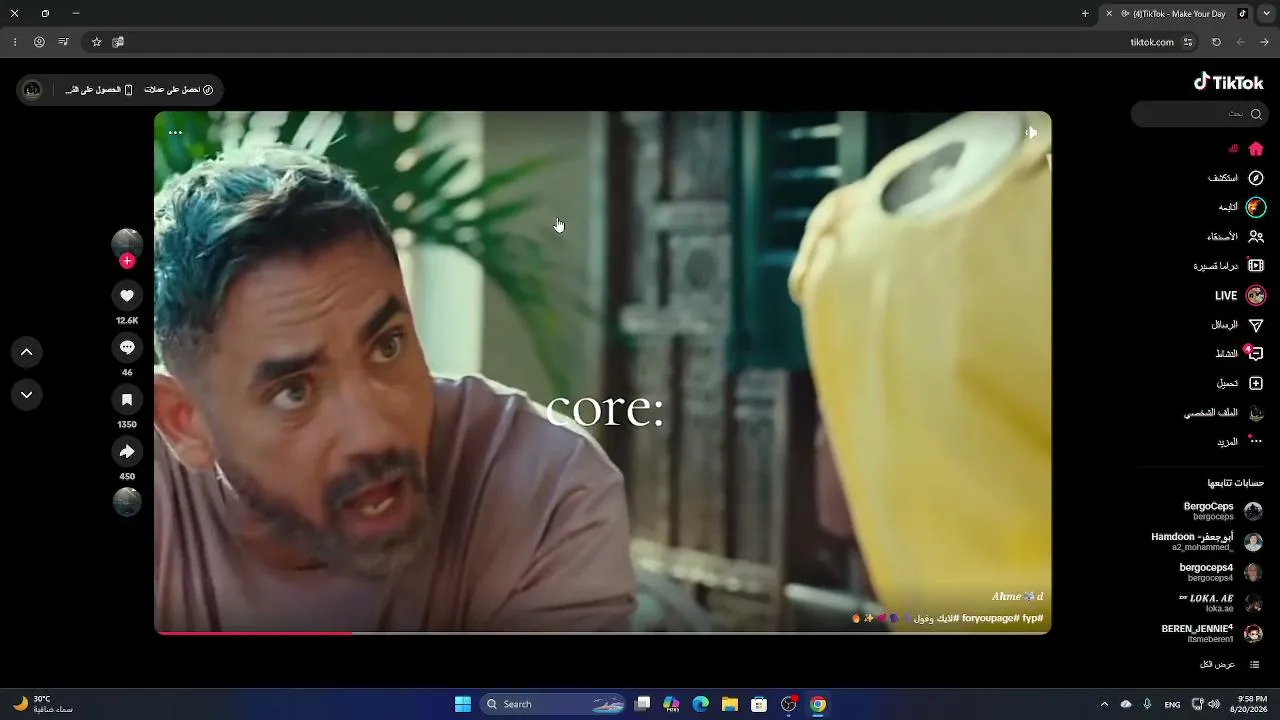Expand the tab search dropdown arrow

point(1266,14)
